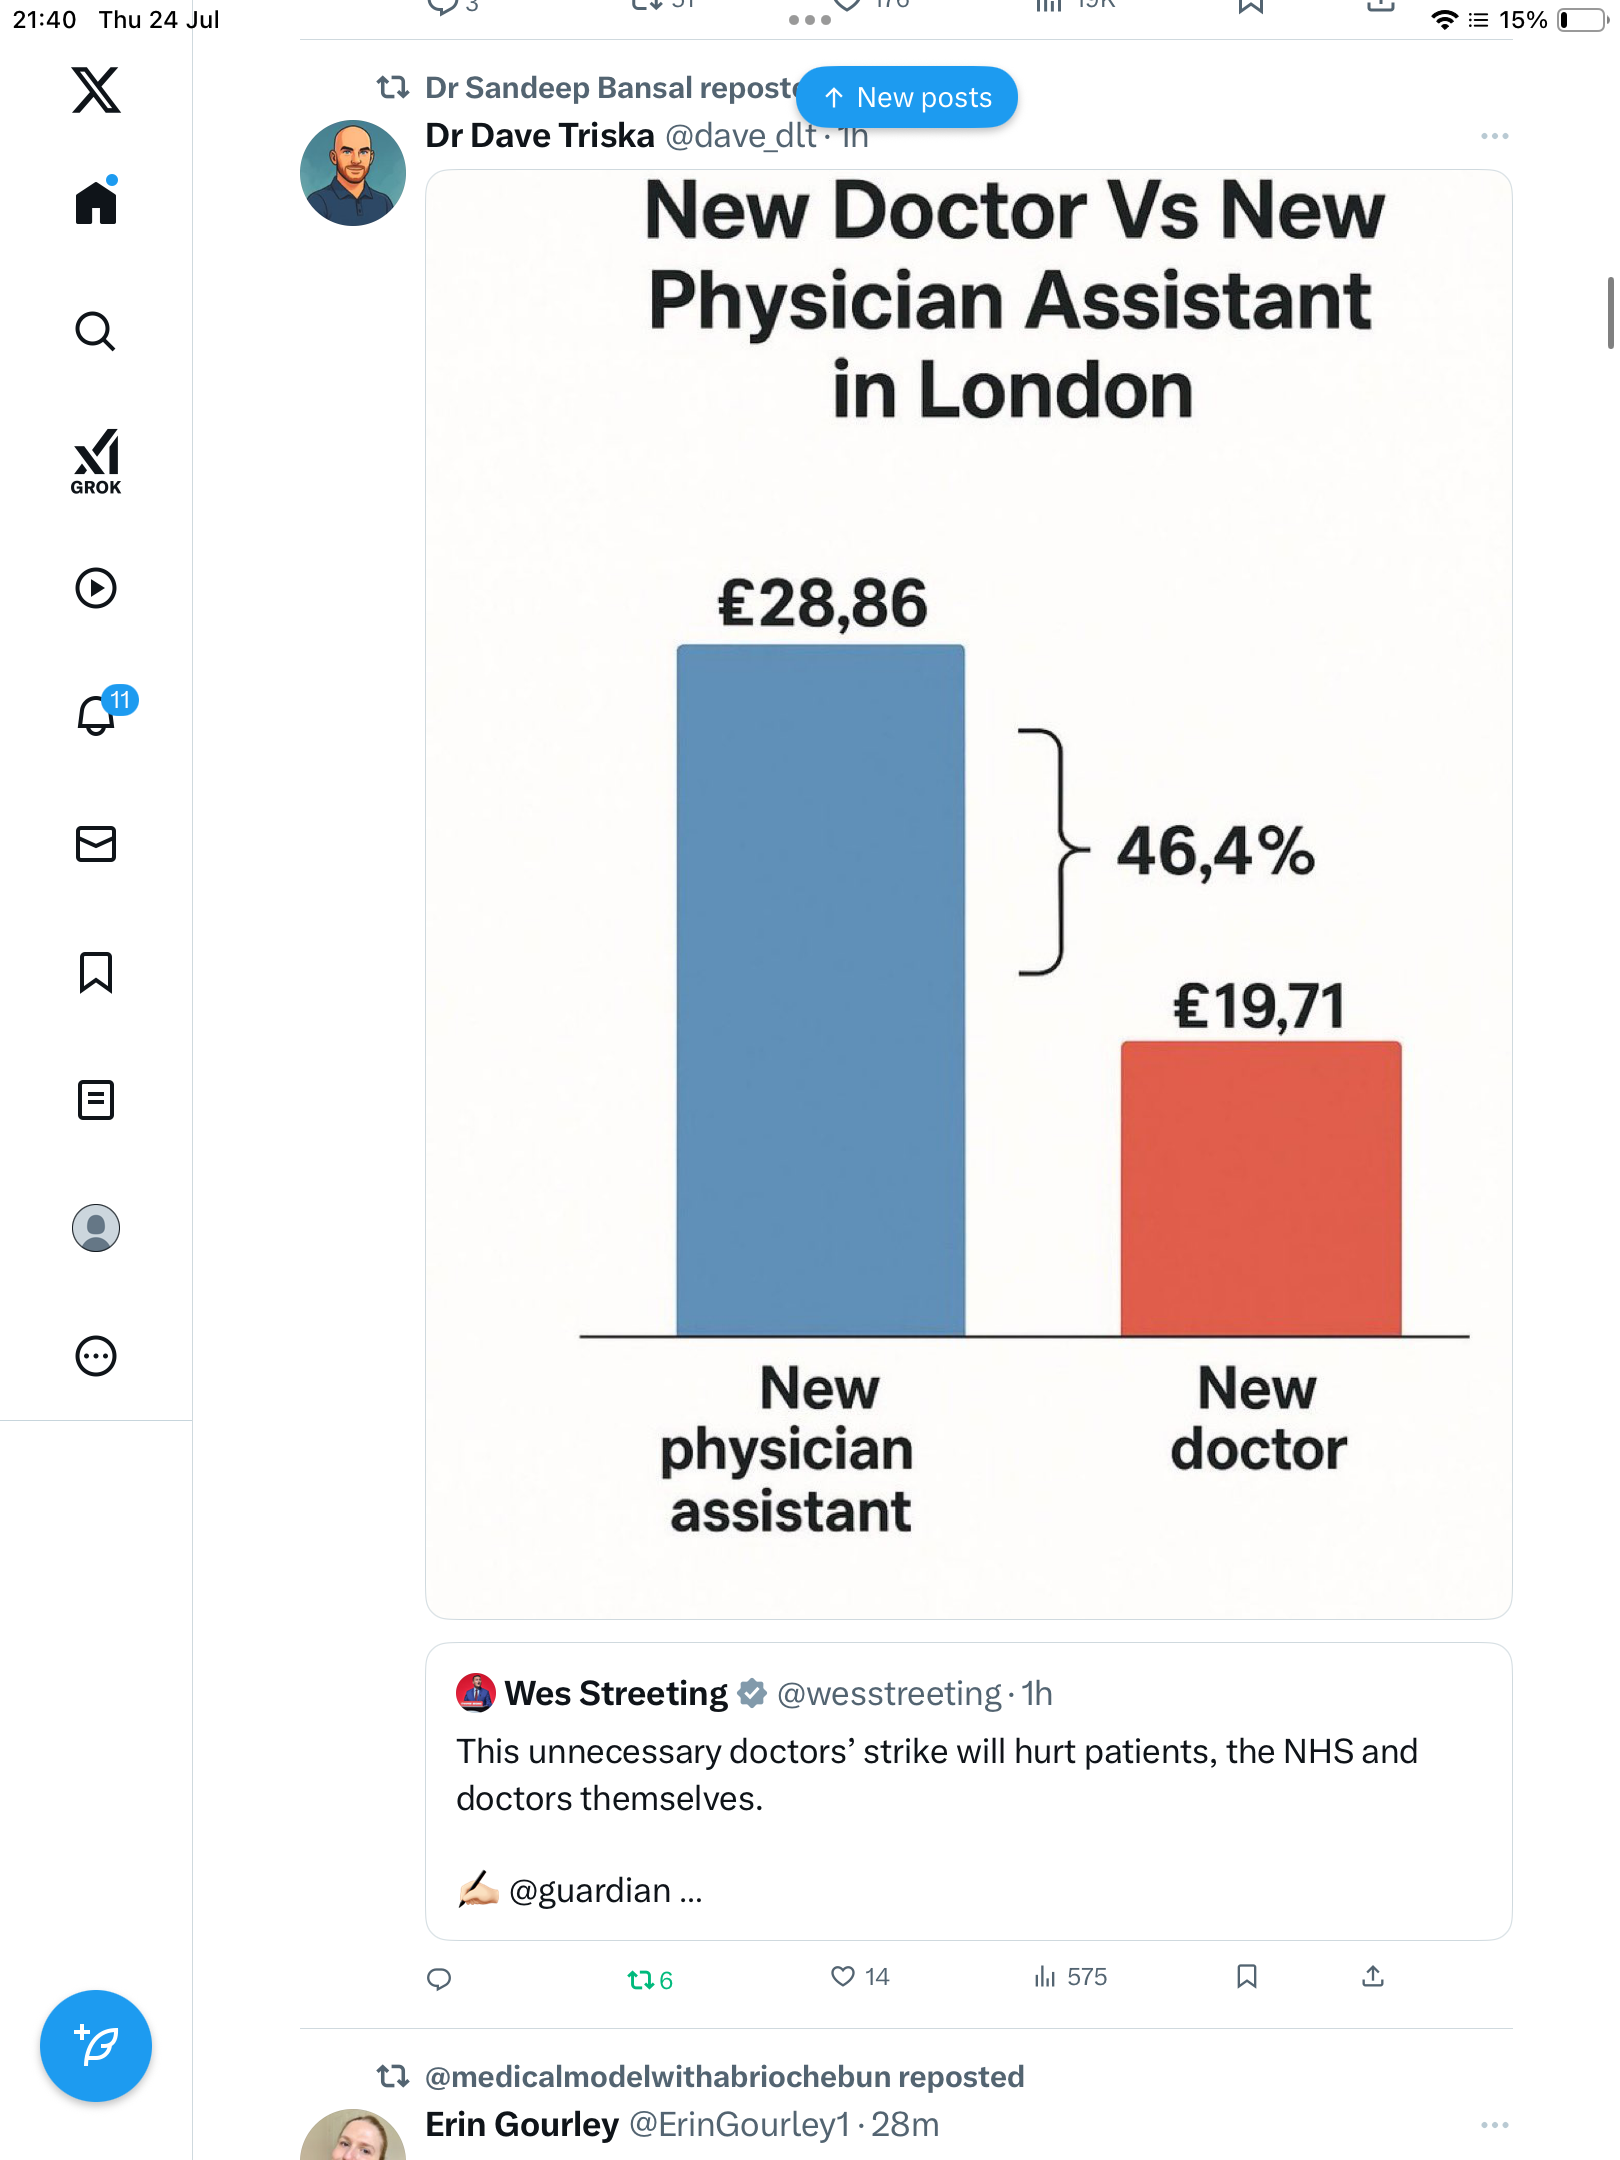
Task: Open more options for Erin Gourley's post
Action: pyautogui.click(x=1495, y=2125)
